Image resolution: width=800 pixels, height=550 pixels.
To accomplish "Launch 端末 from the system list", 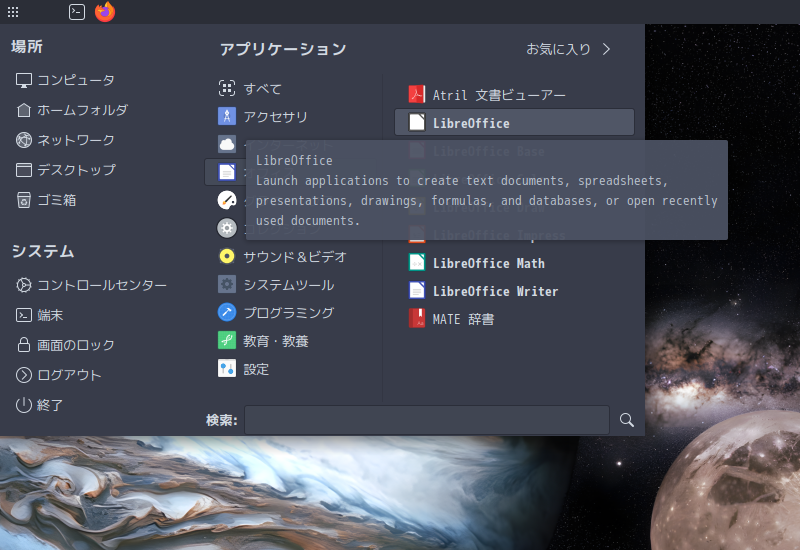I will (39, 315).
